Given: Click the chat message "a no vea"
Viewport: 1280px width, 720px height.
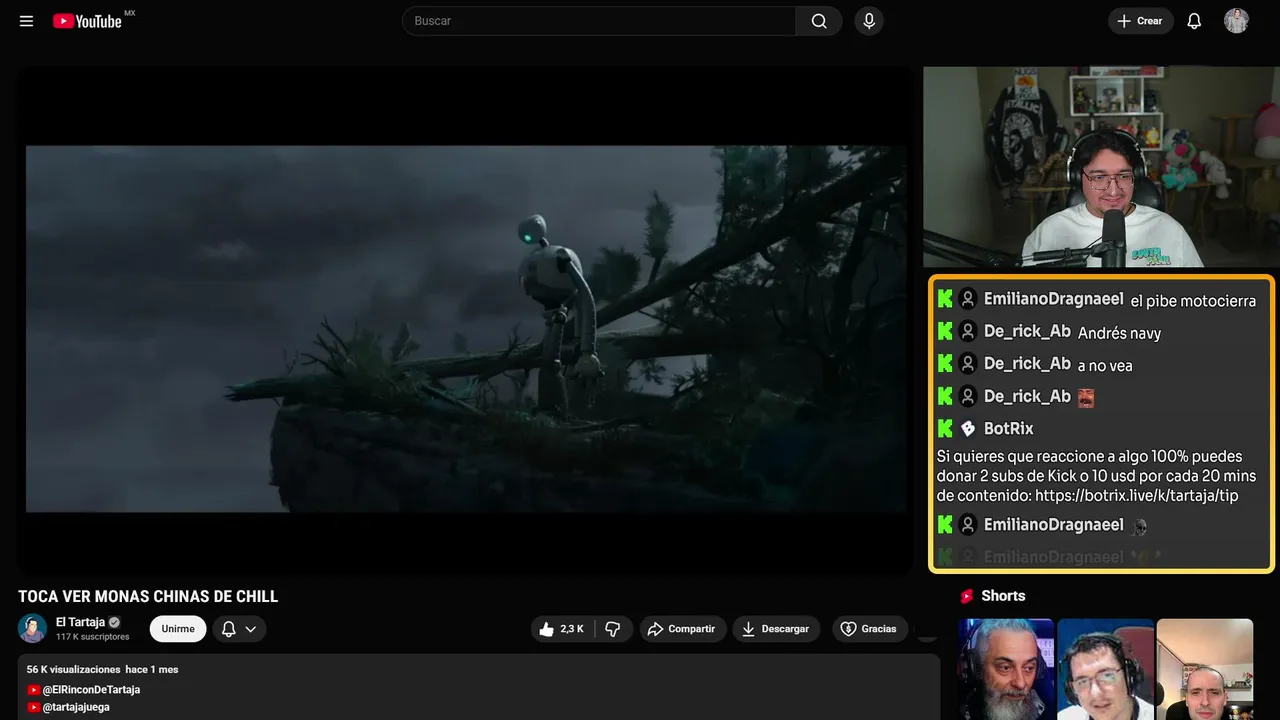Looking at the screenshot, I should point(1105,365).
